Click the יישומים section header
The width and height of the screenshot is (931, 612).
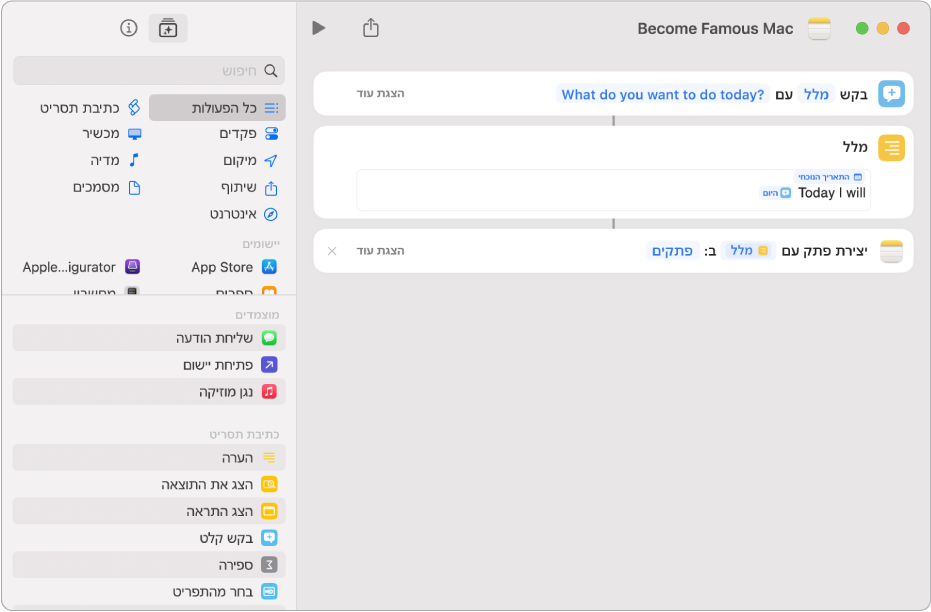pyautogui.click(x=261, y=244)
